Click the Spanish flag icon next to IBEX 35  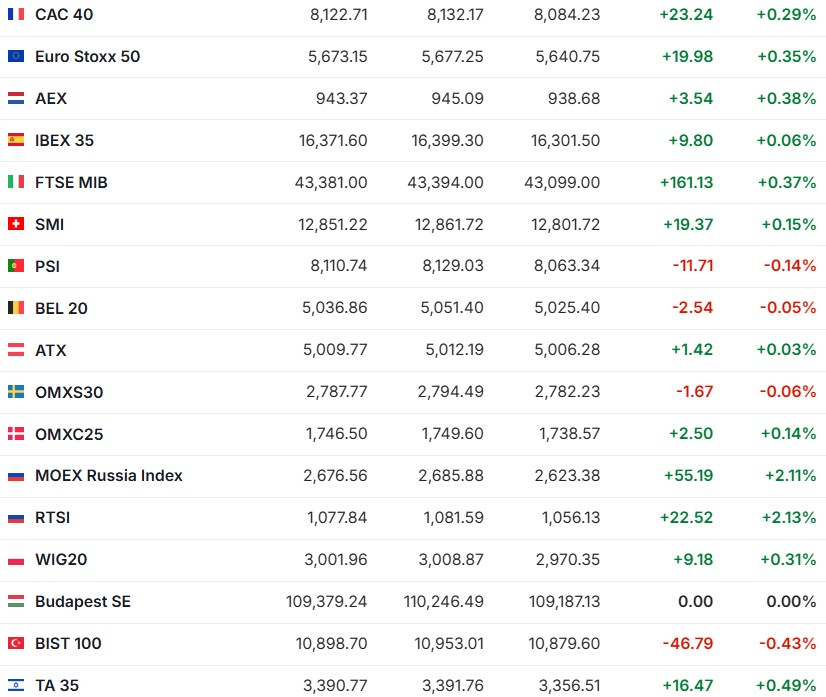tap(15, 140)
